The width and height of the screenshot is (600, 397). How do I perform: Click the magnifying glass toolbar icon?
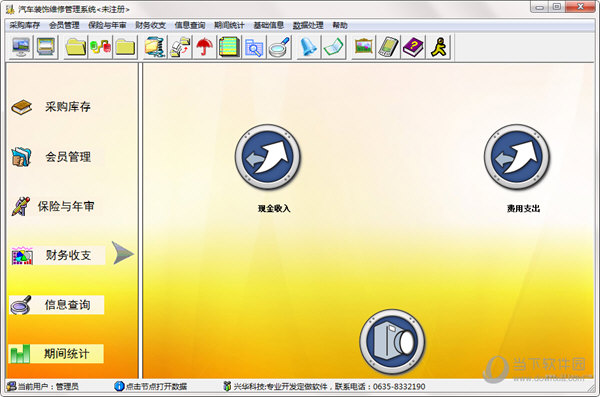click(x=280, y=47)
